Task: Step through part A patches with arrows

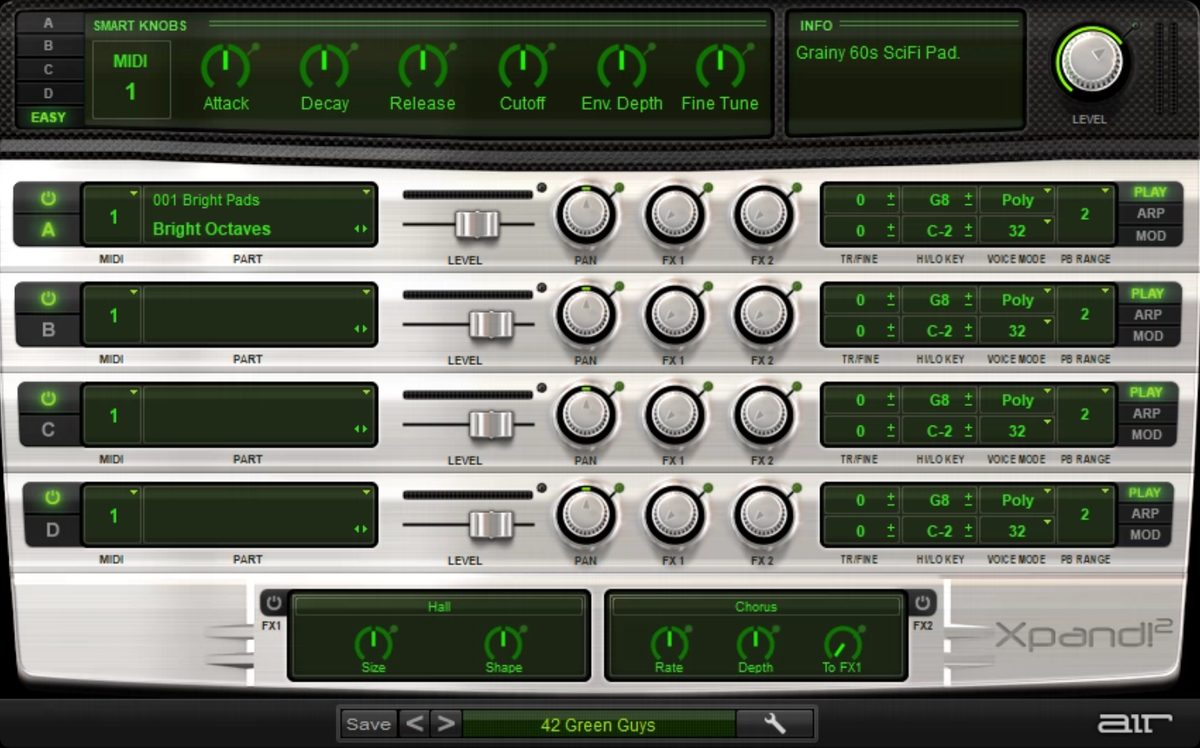Action: pos(361,230)
